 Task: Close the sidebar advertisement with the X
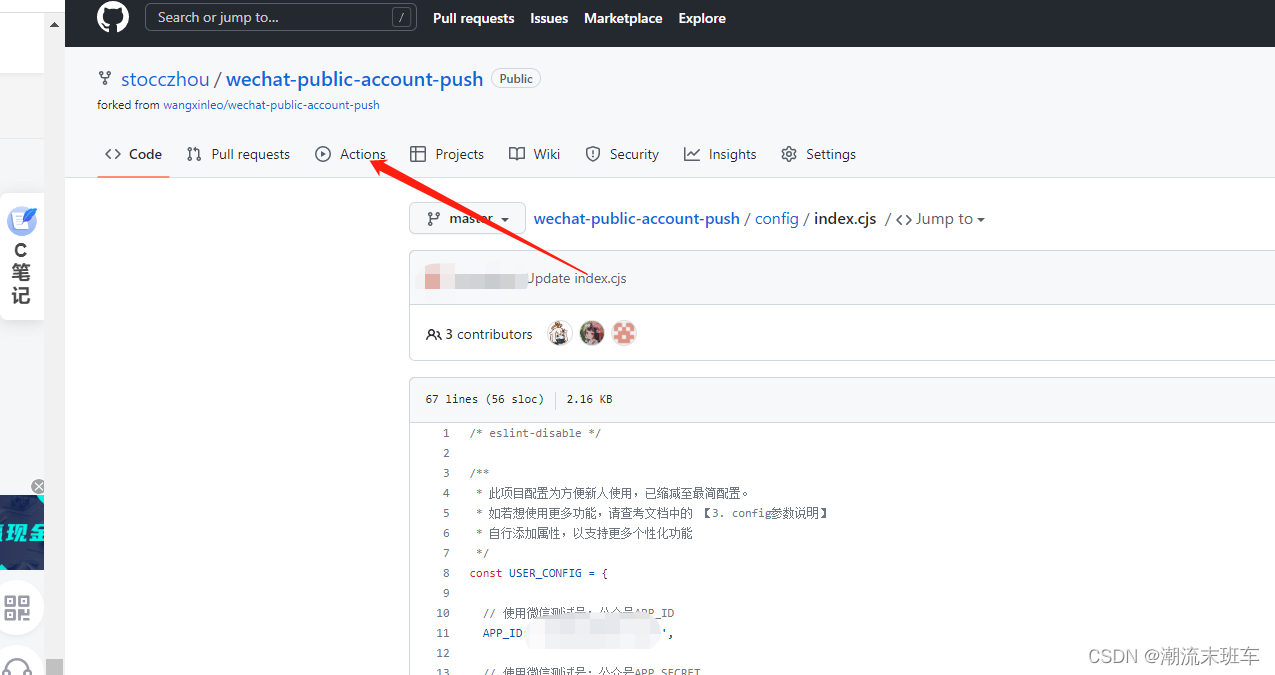pos(38,486)
